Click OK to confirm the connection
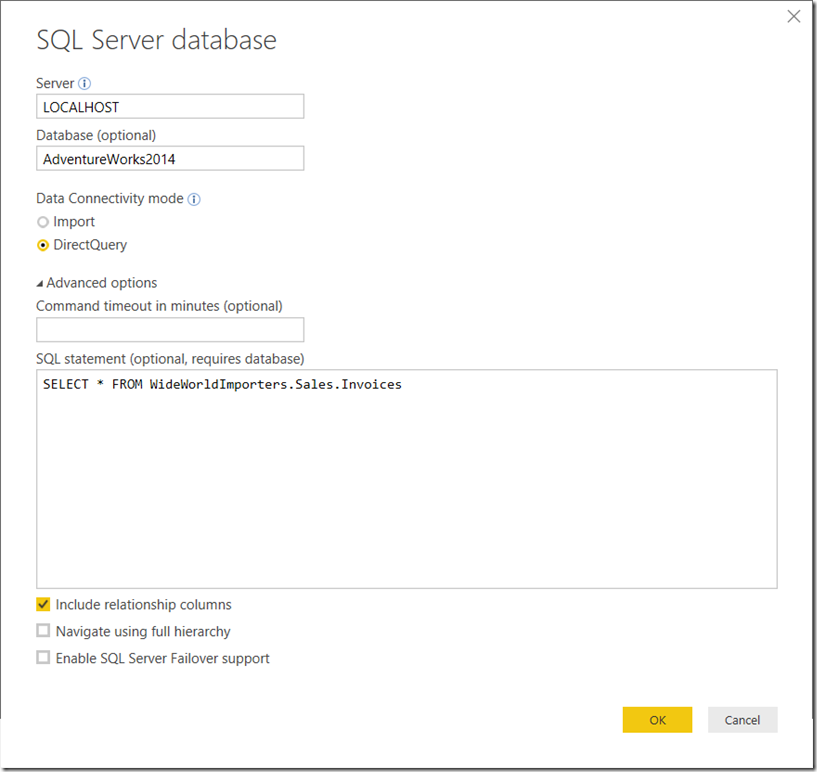 pyautogui.click(x=657, y=720)
